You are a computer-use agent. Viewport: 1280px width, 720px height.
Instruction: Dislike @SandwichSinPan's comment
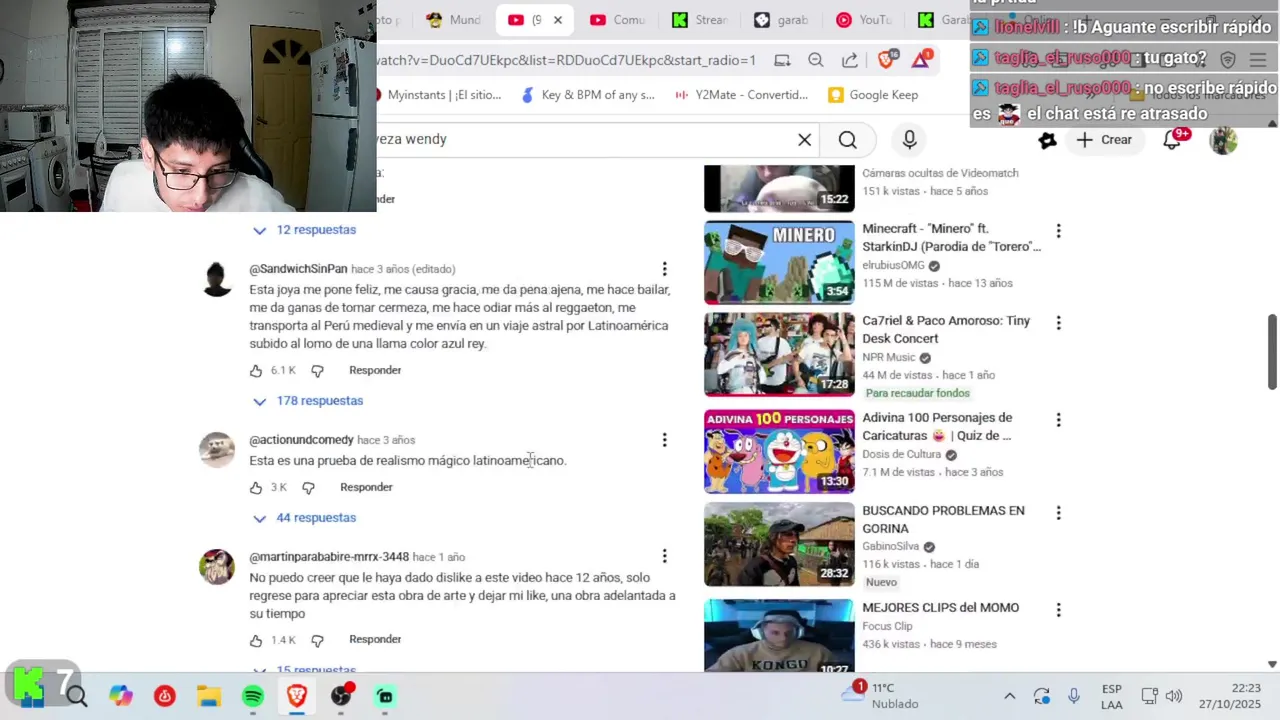(x=317, y=371)
